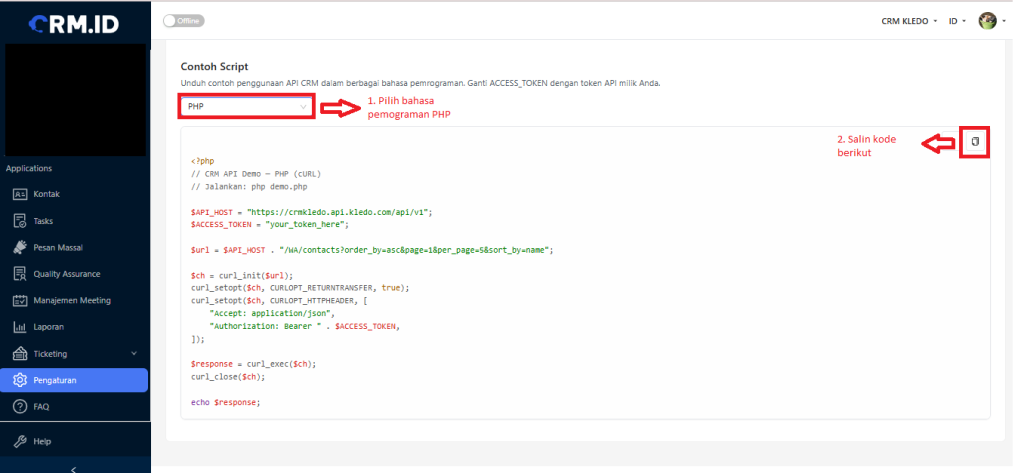Click the Laporan bar chart icon
The height and width of the screenshot is (473, 1024).
20,327
